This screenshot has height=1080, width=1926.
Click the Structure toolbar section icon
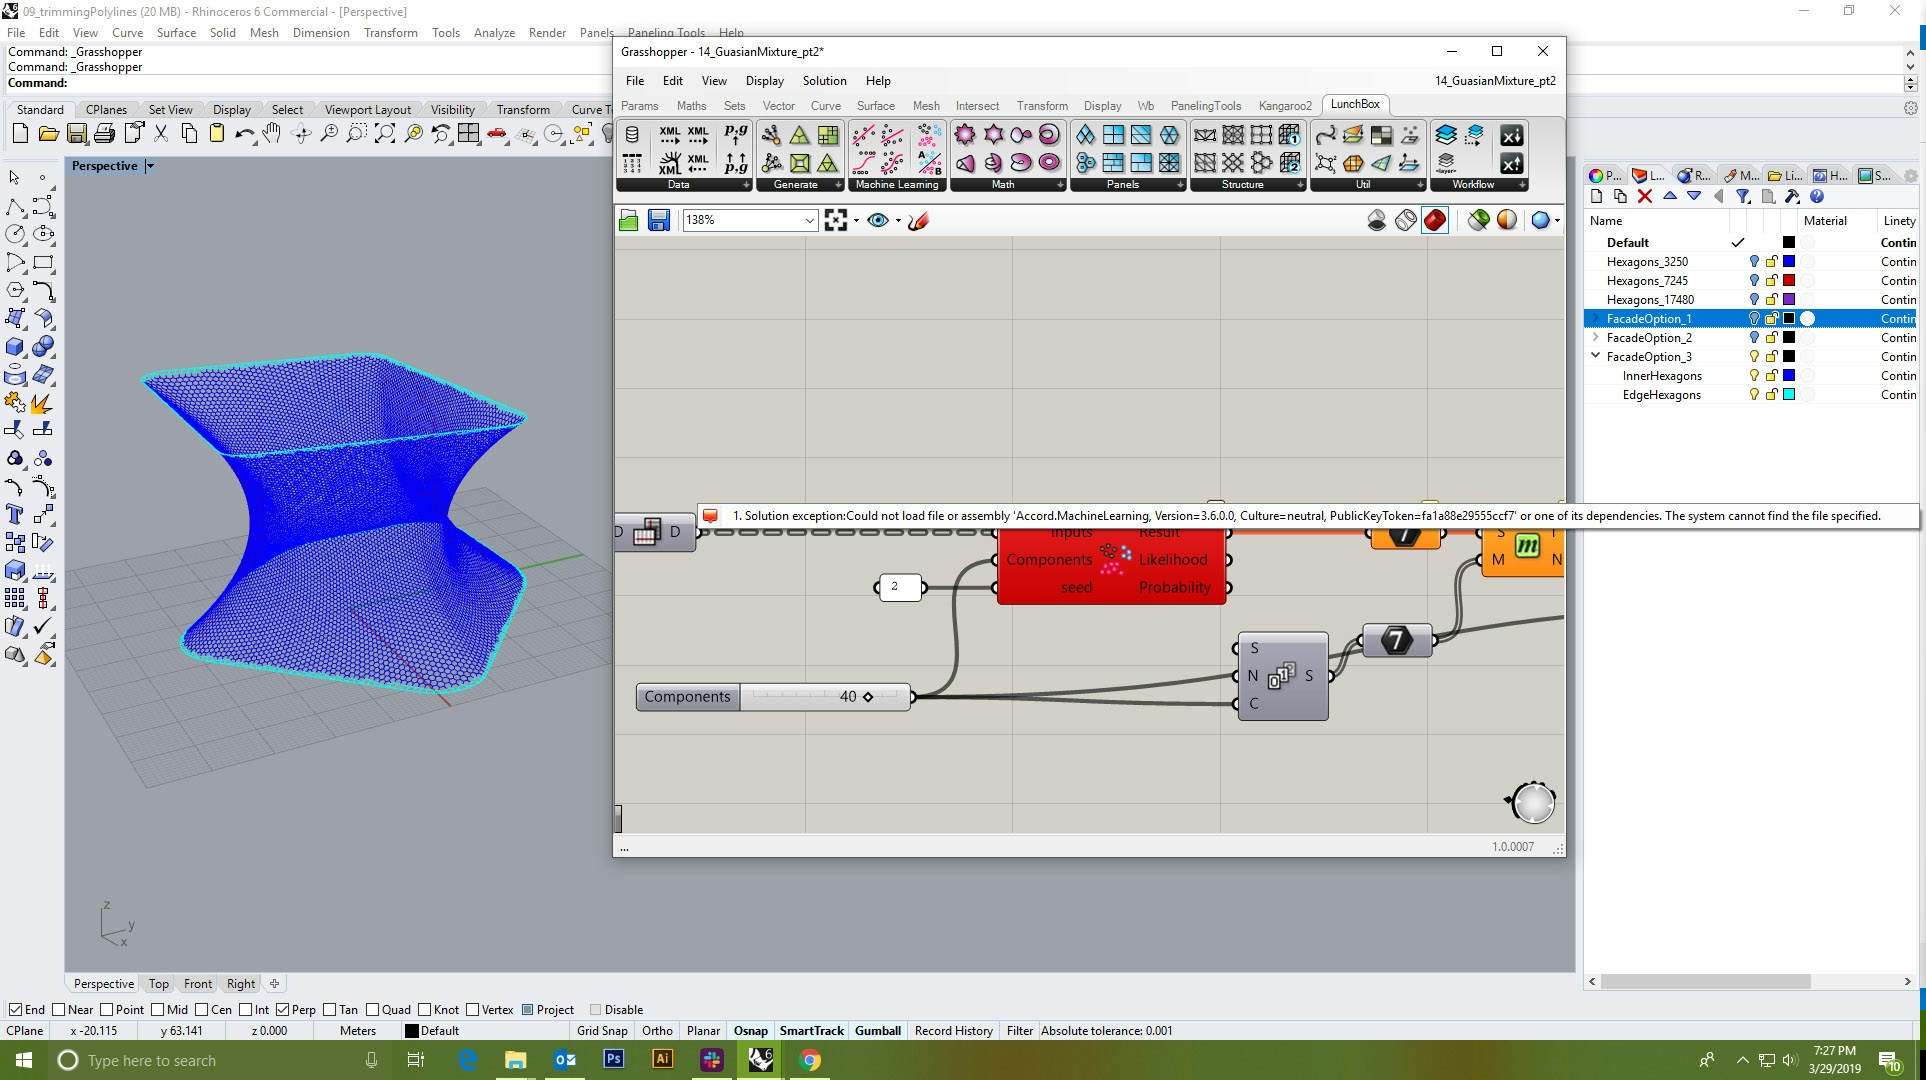(x=1243, y=184)
